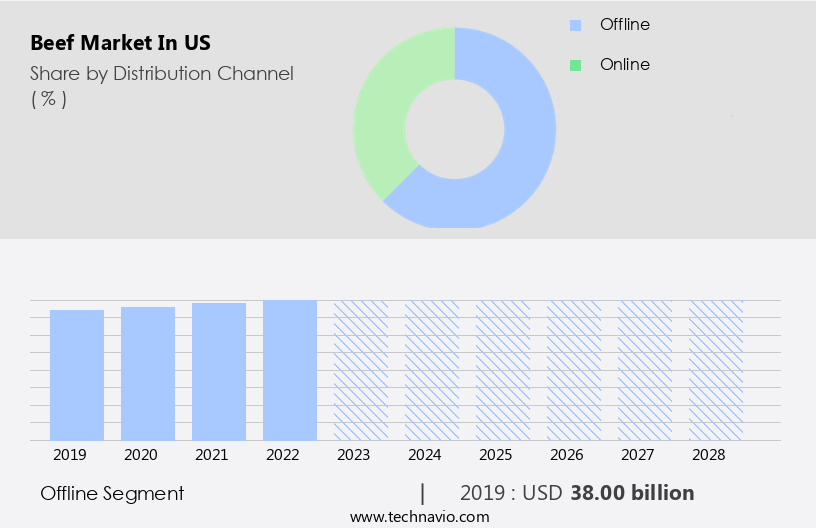Click the USD 38.00 billion value

click(x=632, y=493)
